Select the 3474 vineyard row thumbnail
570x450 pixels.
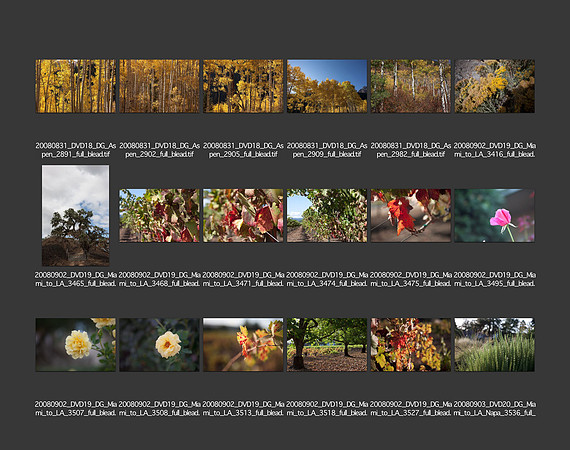tap(327, 216)
